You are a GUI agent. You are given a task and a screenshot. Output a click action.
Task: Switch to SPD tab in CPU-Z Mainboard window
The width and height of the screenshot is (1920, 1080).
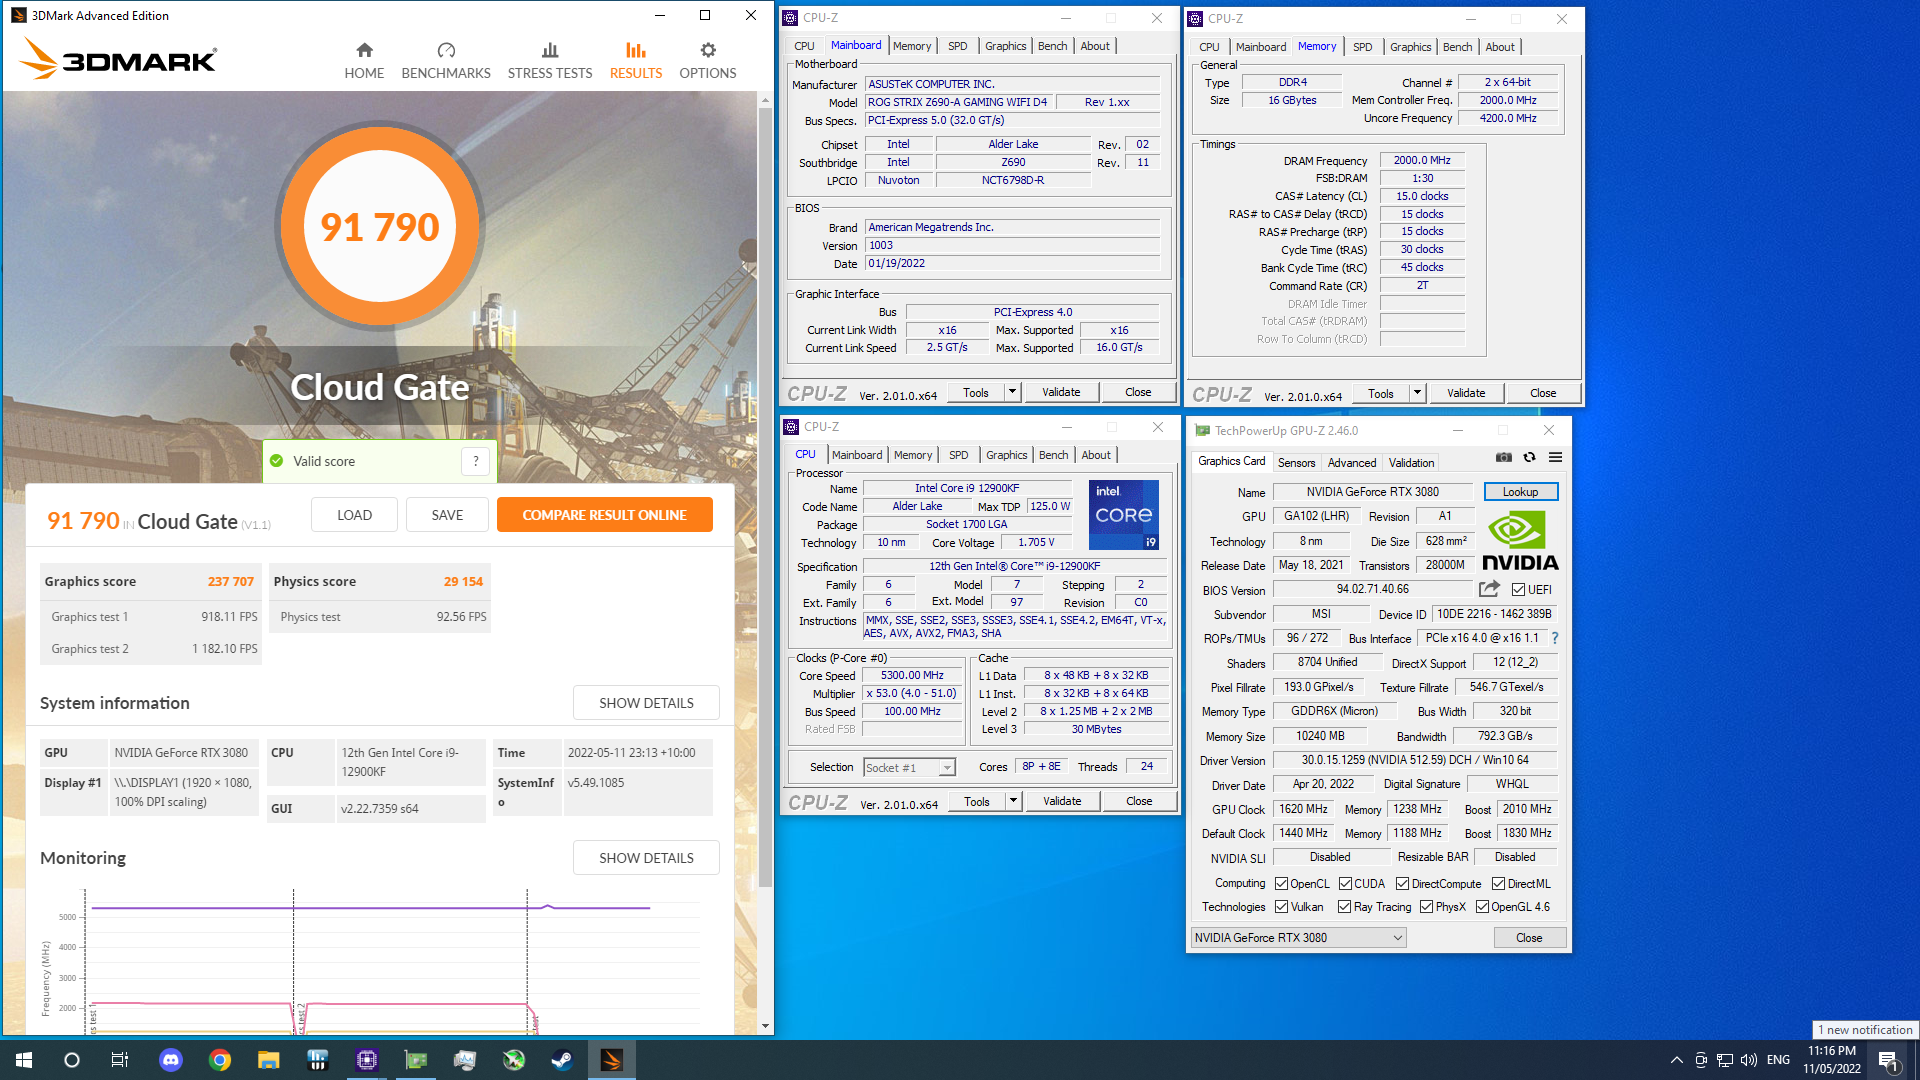(x=957, y=46)
